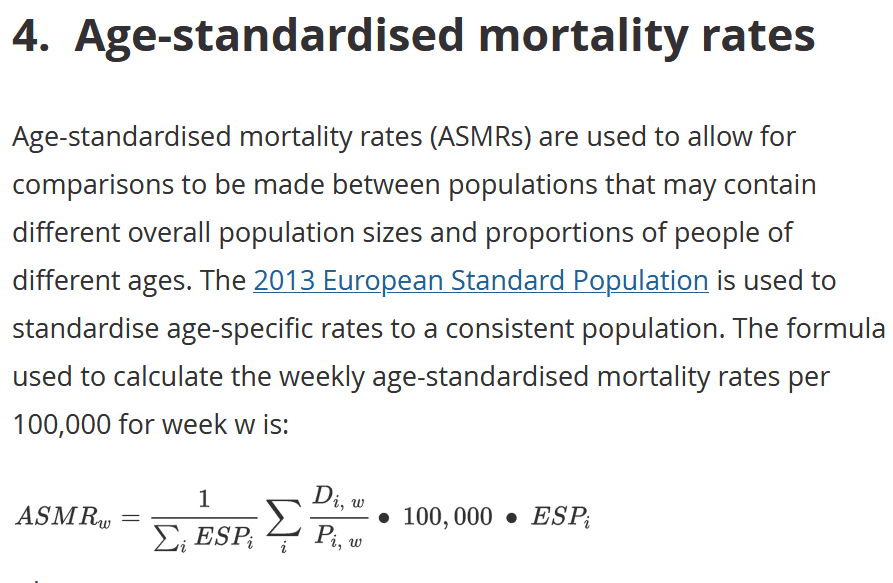Click the section number 4 in heading
Screen dimensions: 893x583
[30, 35]
